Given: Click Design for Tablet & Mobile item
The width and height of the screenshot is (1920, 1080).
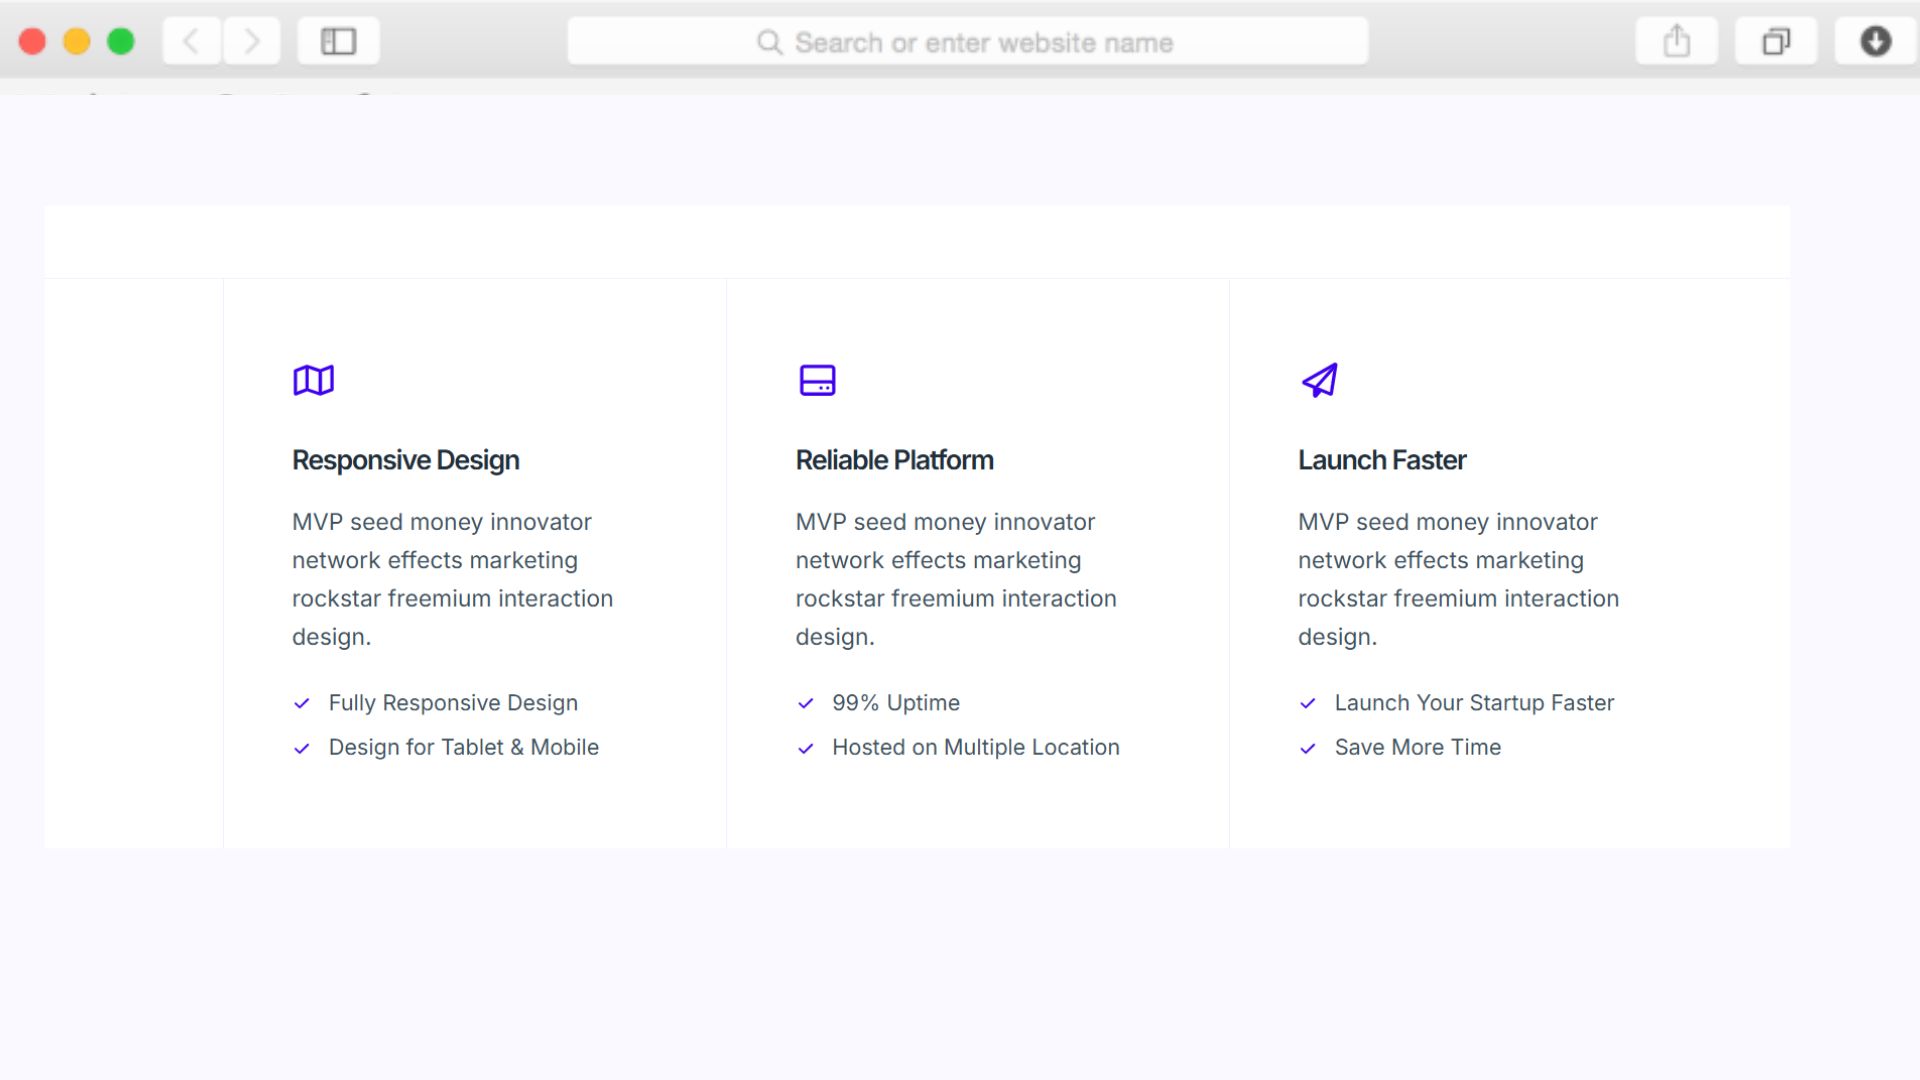Looking at the screenshot, I should 463,747.
